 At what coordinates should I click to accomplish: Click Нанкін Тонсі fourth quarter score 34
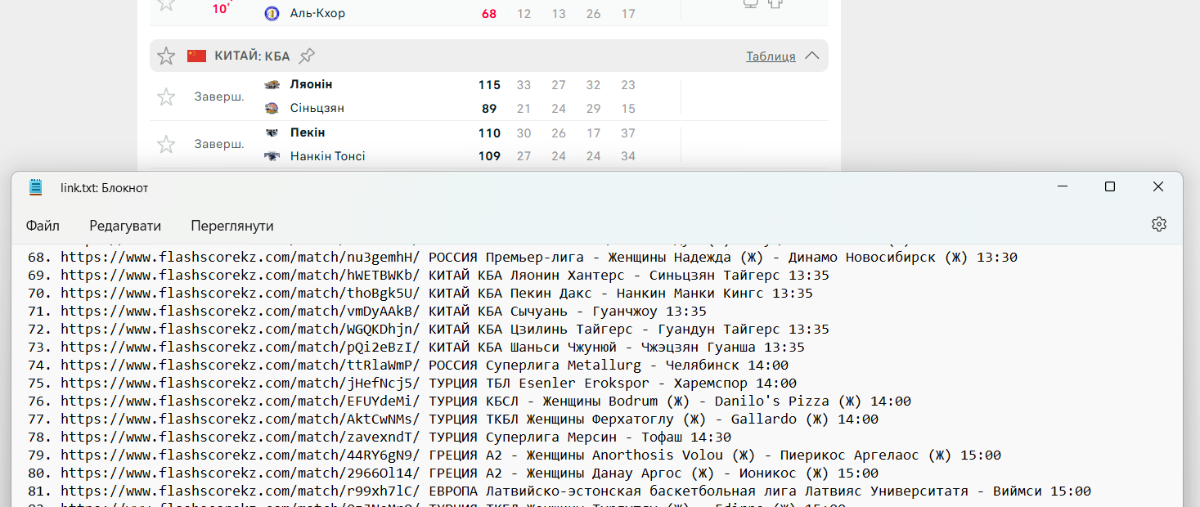click(x=628, y=156)
